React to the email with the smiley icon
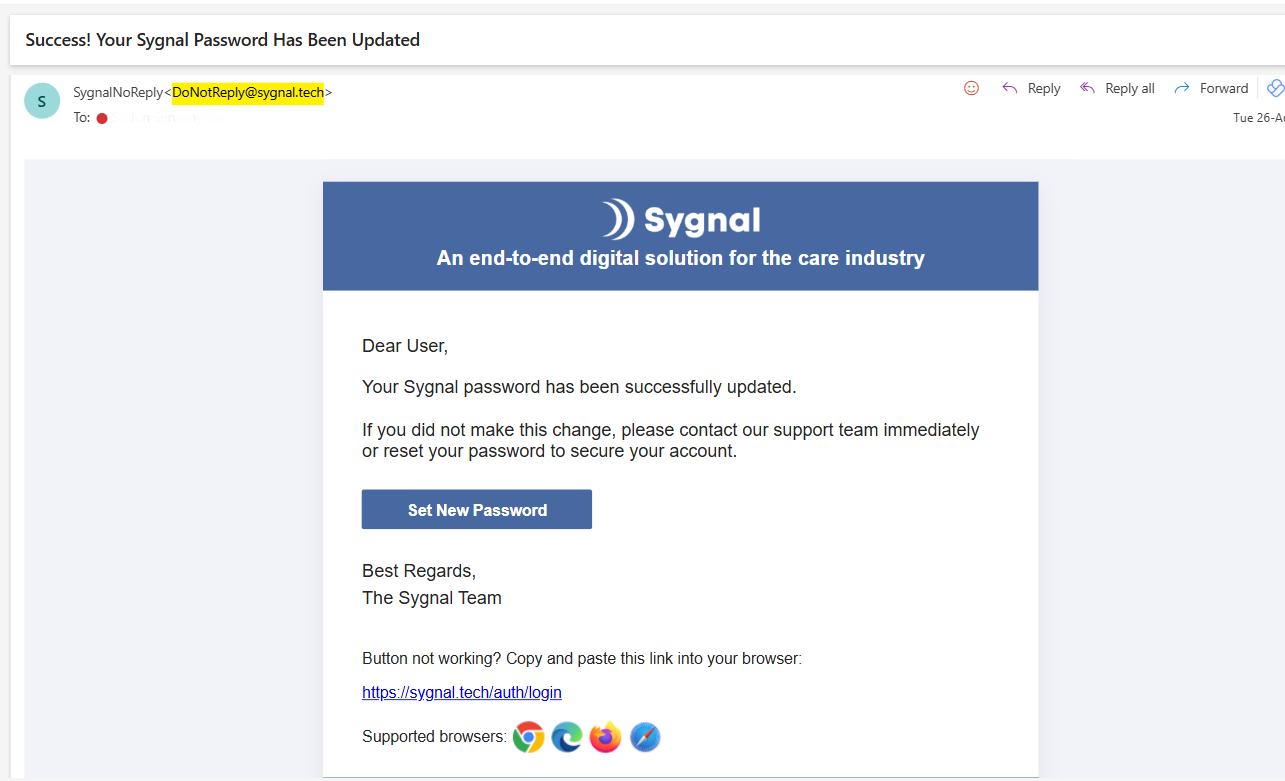Image resolution: width=1285 pixels, height=781 pixels. click(x=971, y=88)
